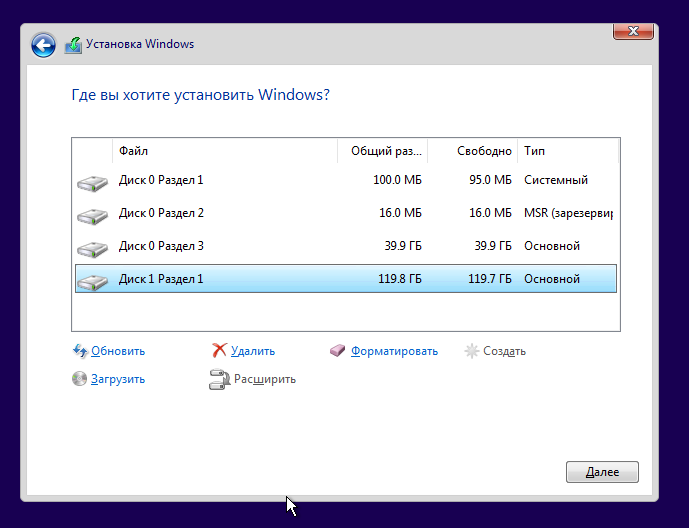Click the 39.9 ГБ total size cell
This screenshot has height=528, width=689.
tap(403, 246)
